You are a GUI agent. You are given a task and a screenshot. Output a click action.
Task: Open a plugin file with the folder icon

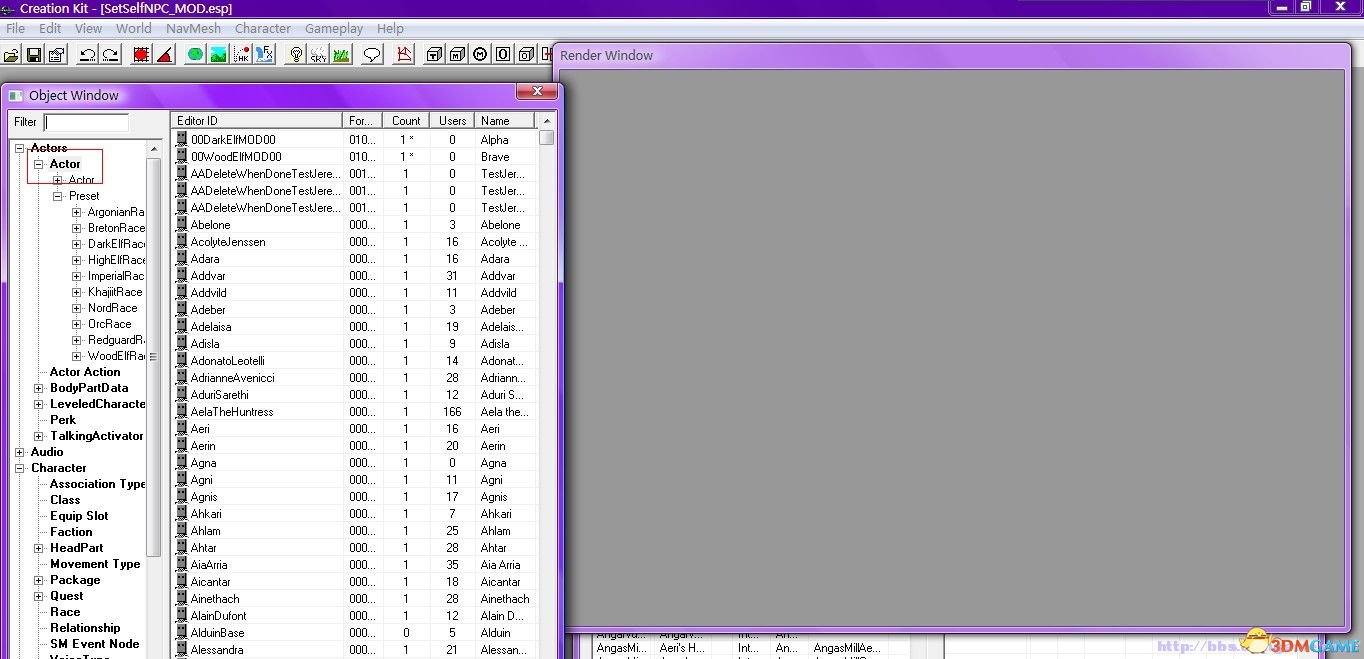pos(12,55)
